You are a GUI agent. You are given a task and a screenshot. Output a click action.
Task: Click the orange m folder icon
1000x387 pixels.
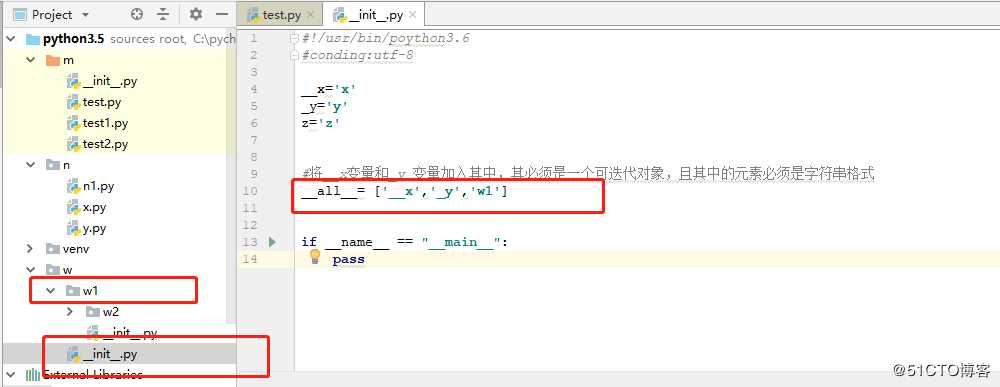point(53,60)
